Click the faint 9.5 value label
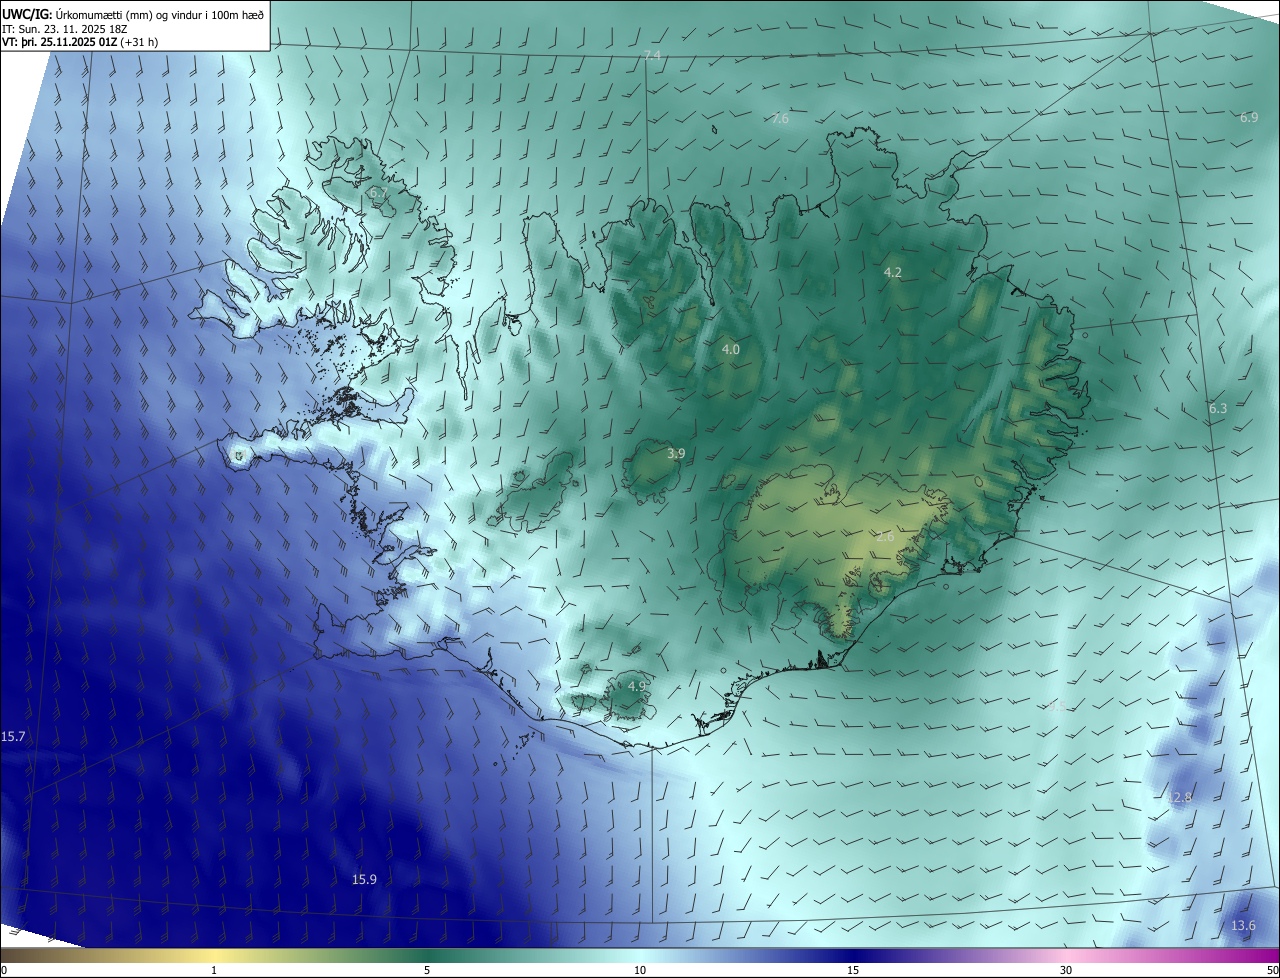This screenshot has width=1280, height=978. coord(1057,707)
